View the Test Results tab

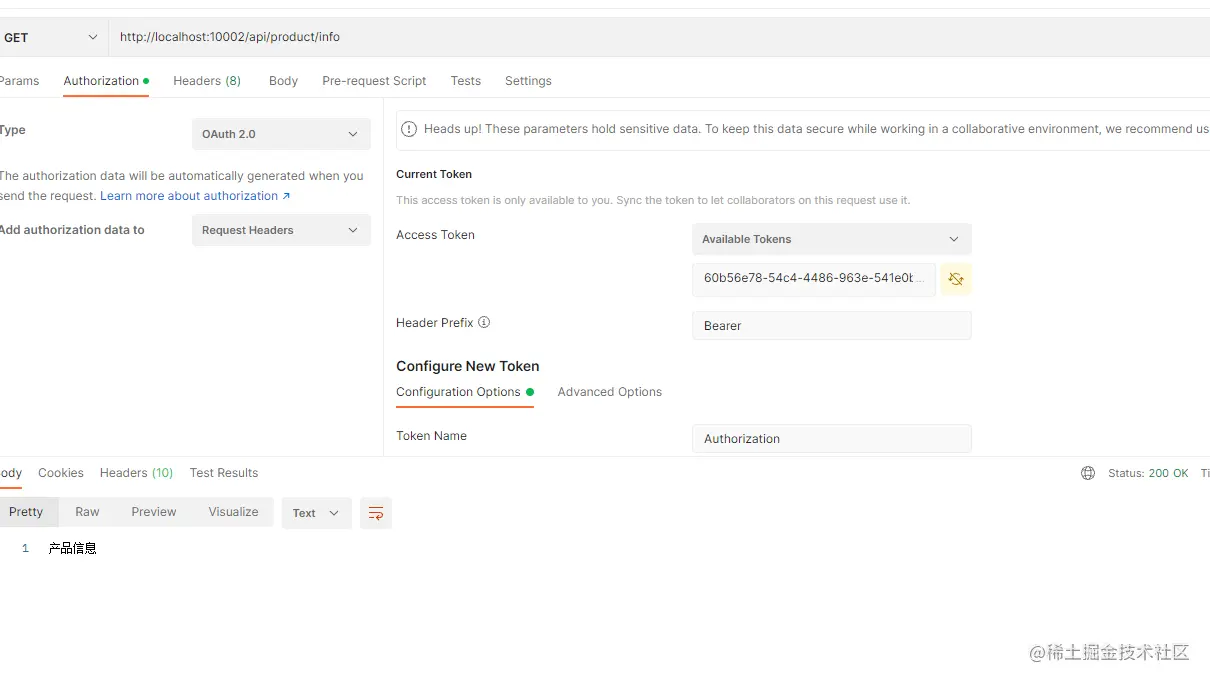223,472
